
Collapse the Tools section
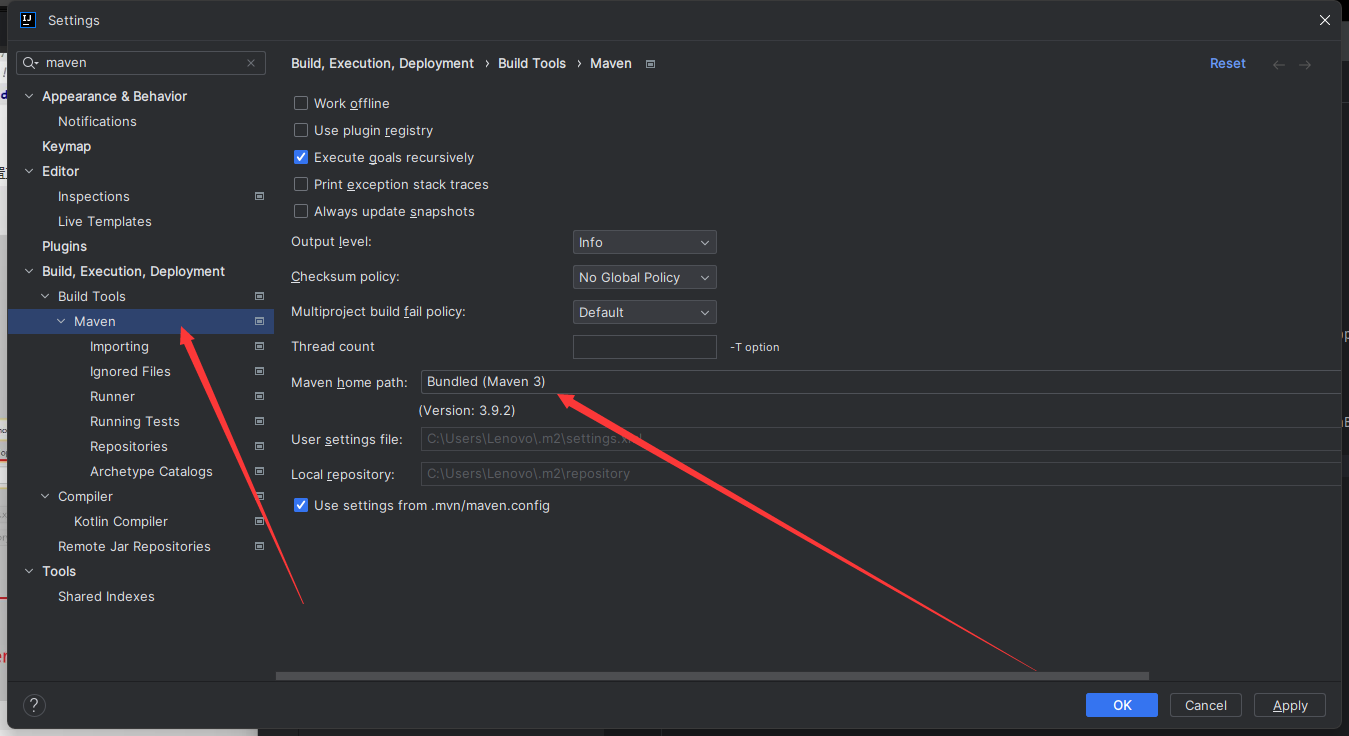[29, 571]
